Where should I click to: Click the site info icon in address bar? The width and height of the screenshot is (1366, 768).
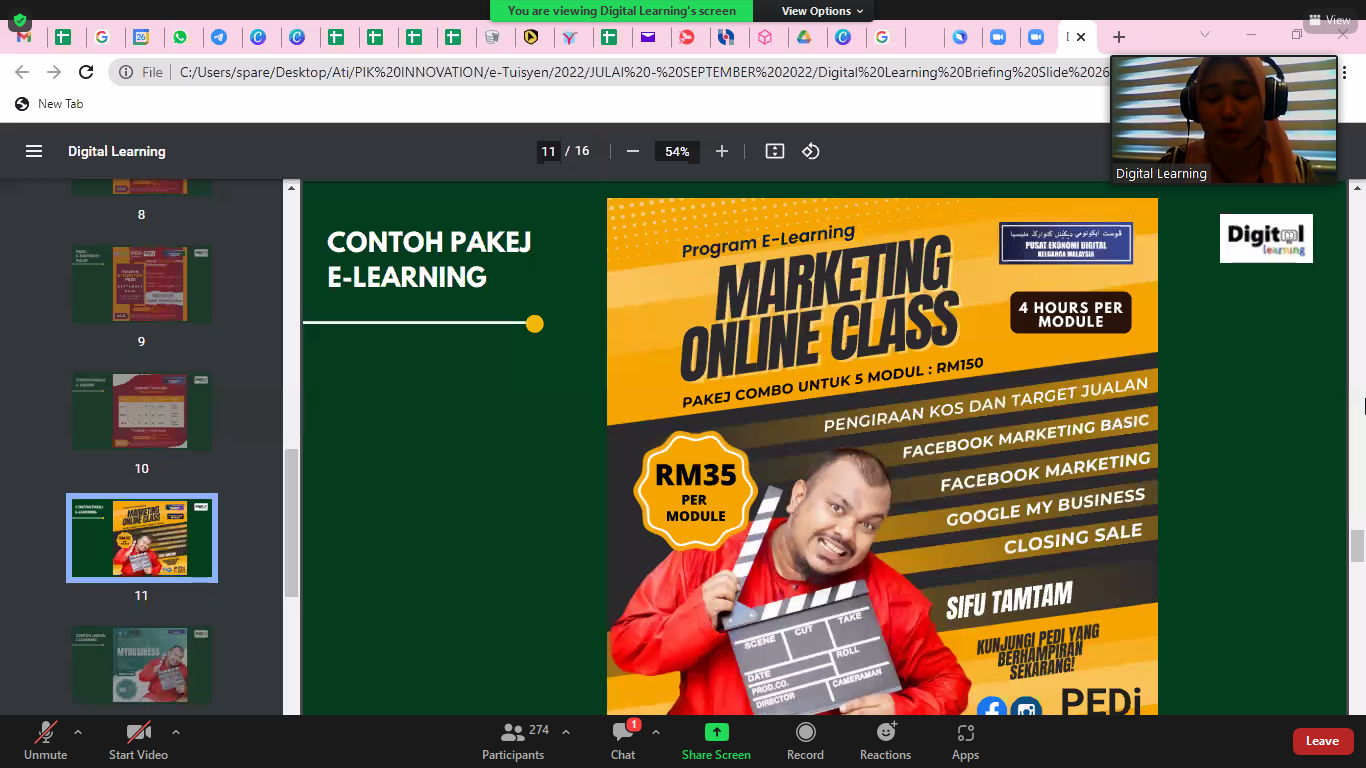[126, 72]
